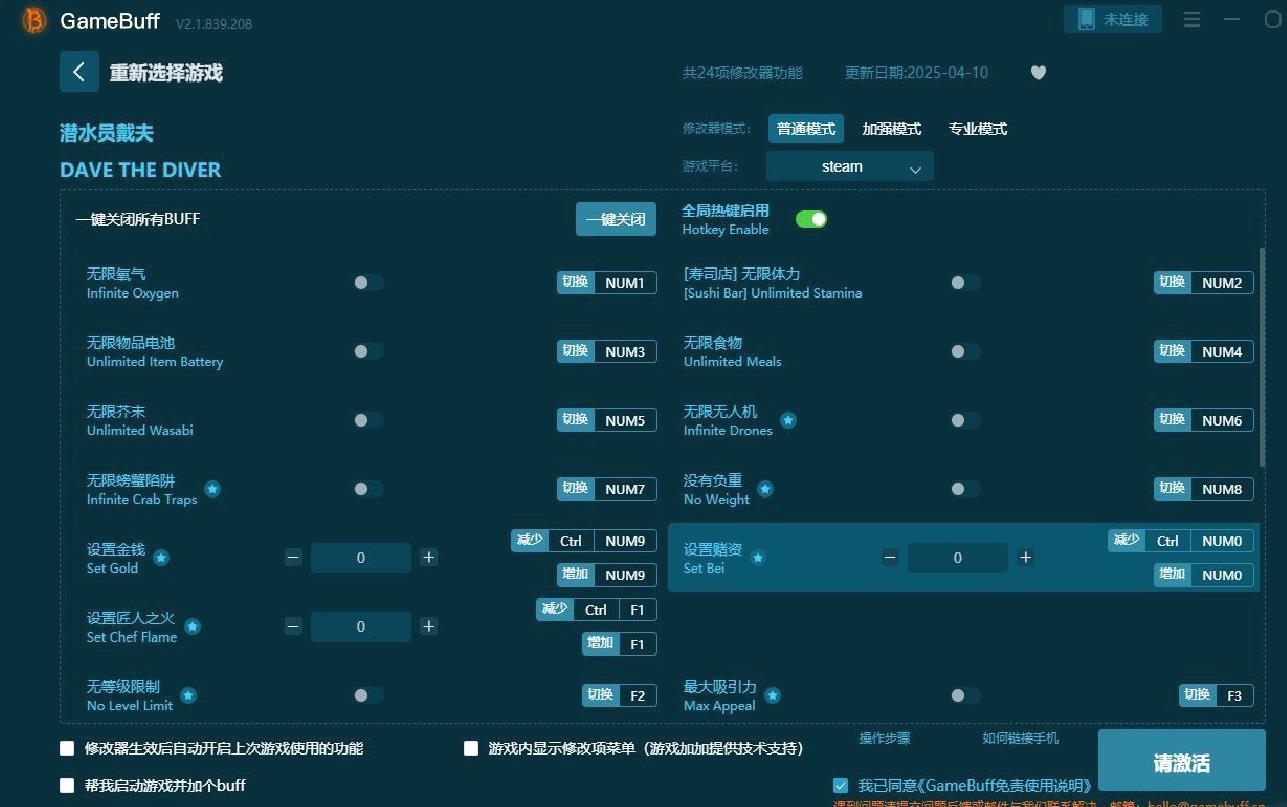
Task: Toggle the global Hotkey Enable switch
Action: click(x=811, y=219)
